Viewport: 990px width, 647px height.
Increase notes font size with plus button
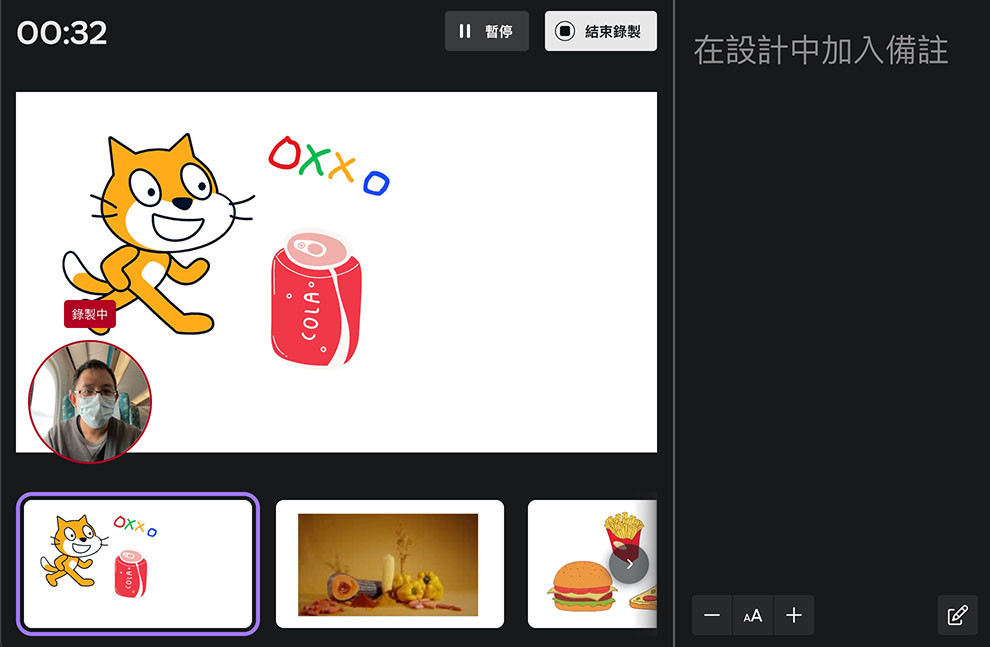(x=794, y=615)
